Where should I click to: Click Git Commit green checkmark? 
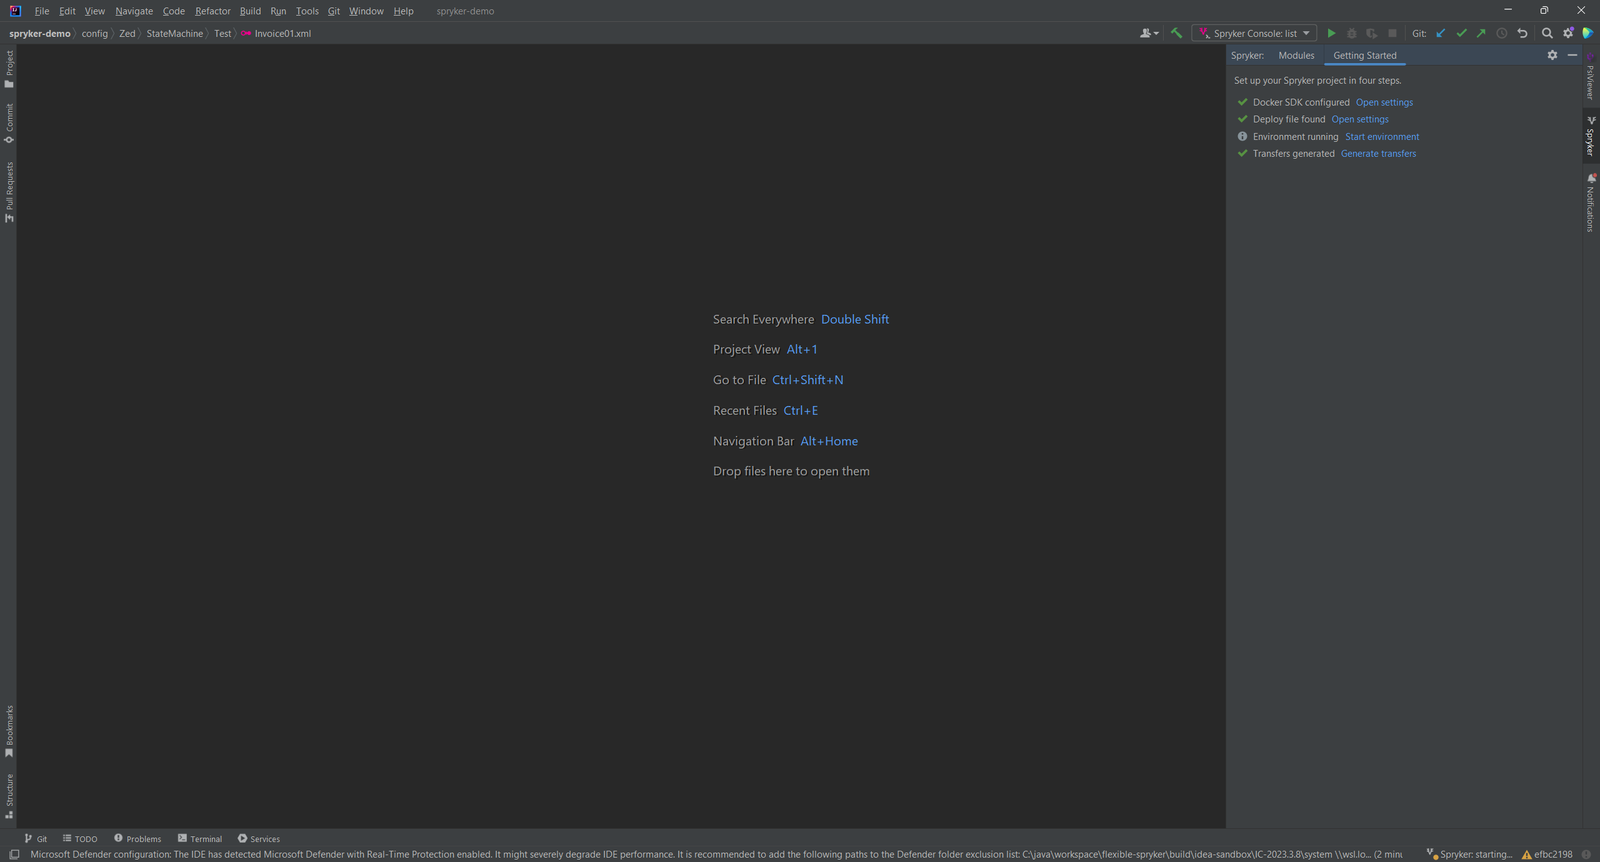(1461, 33)
